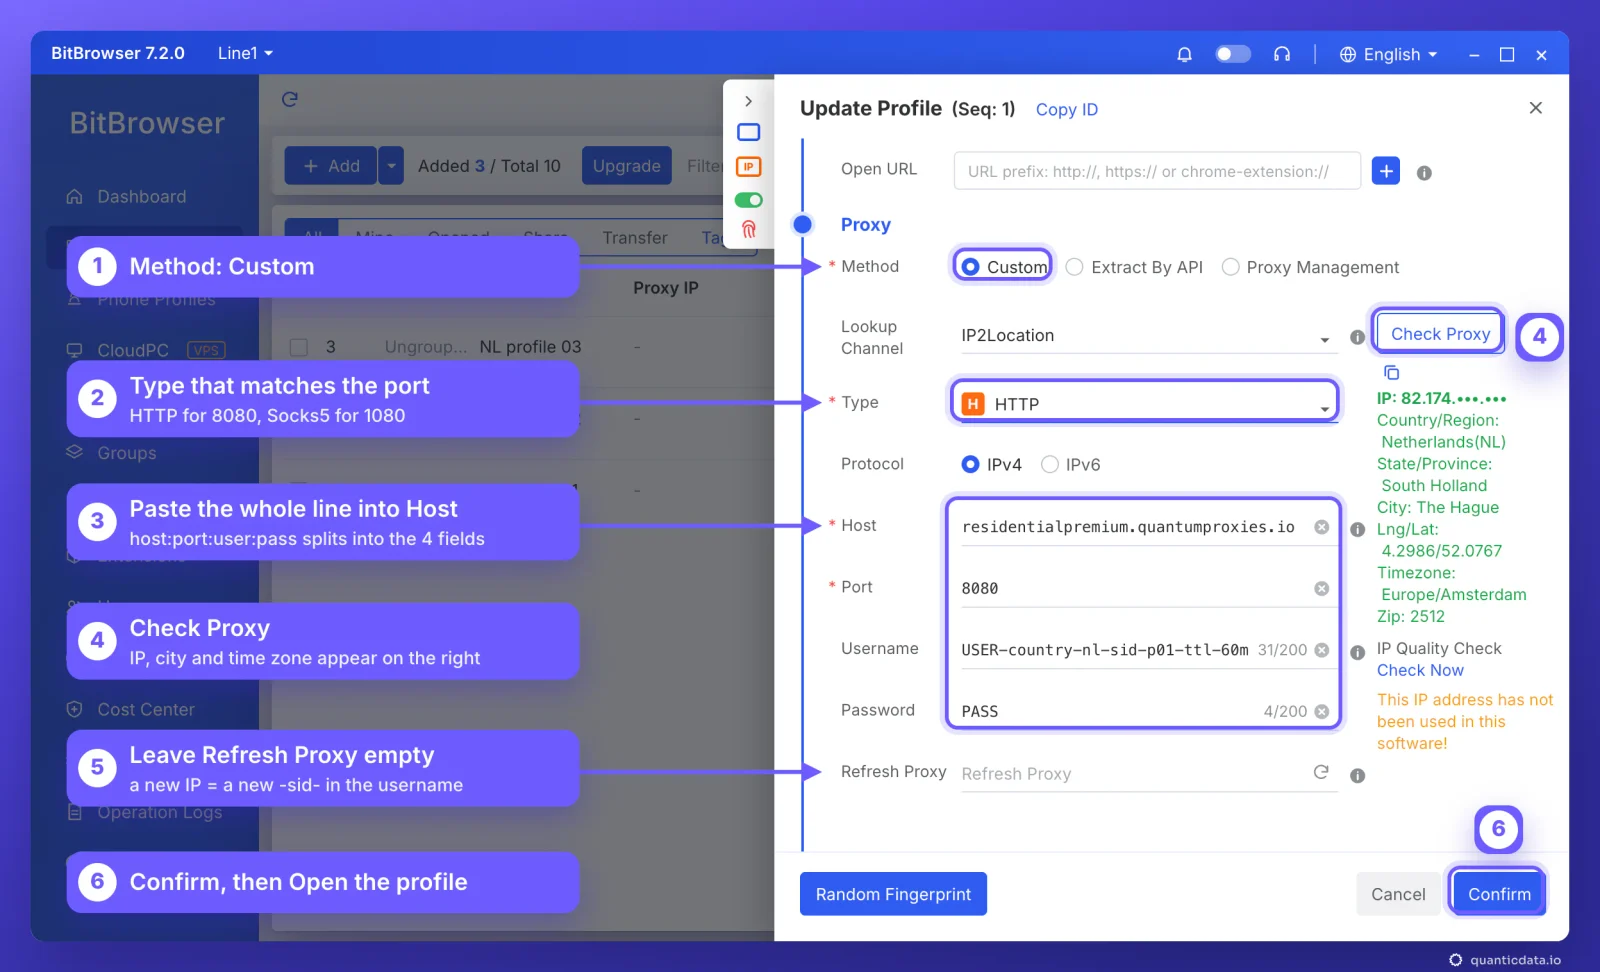This screenshot has width=1600, height=972.
Task: Select the IPv6 protocol radio button
Action: click(1050, 464)
